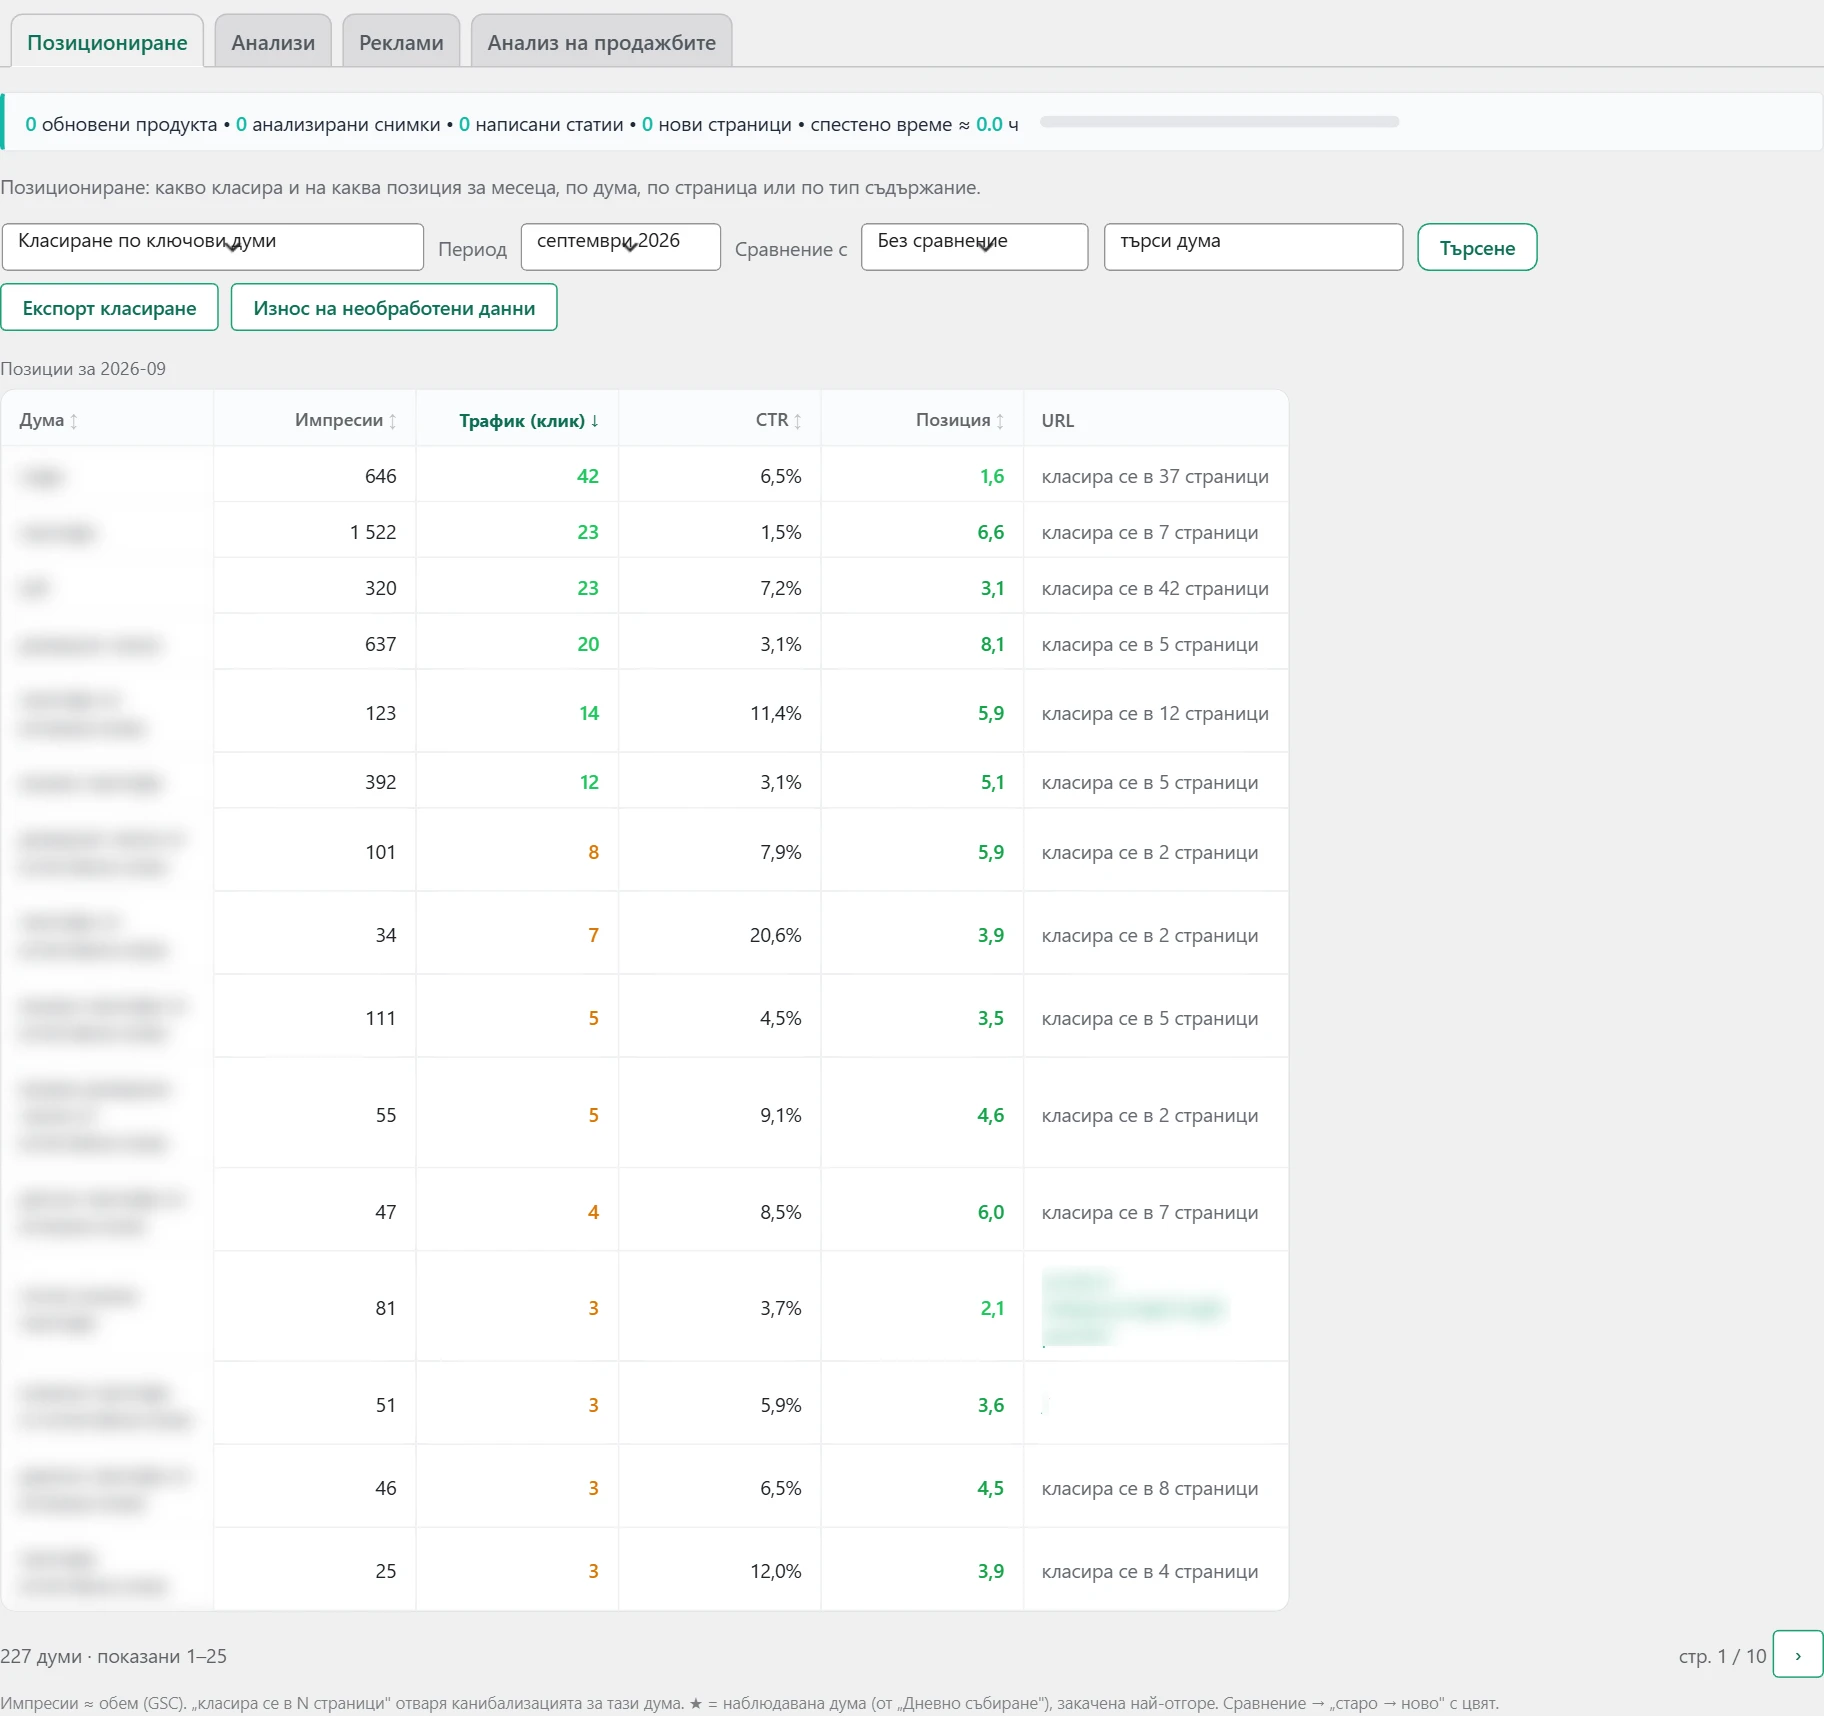Click impressions value 646

click(x=381, y=476)
